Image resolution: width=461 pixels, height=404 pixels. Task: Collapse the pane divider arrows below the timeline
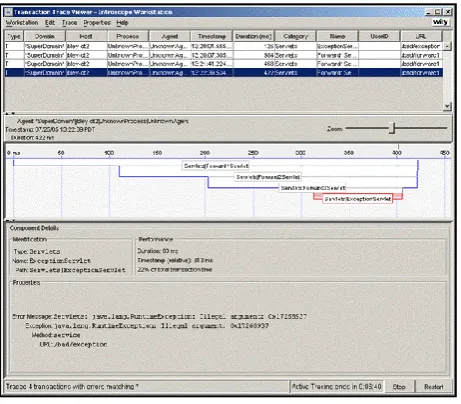click(x=10, y=220)
